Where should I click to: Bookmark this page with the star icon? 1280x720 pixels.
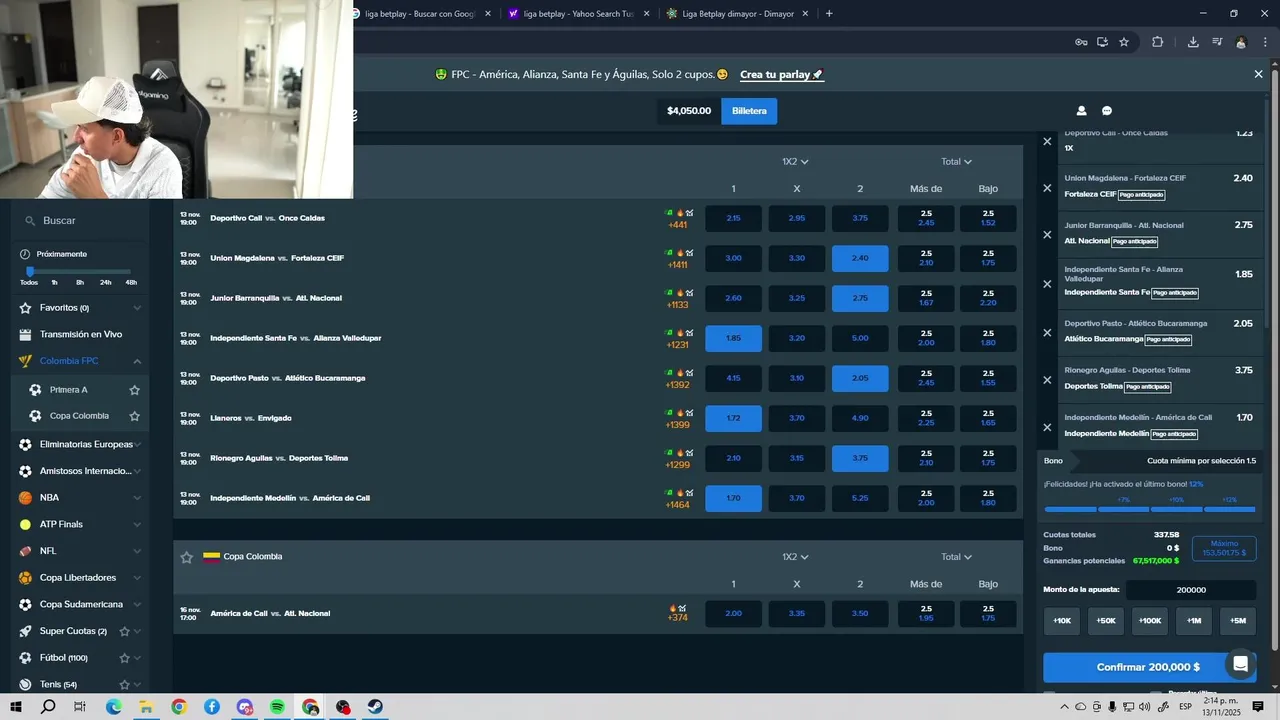pos(1124,42)
